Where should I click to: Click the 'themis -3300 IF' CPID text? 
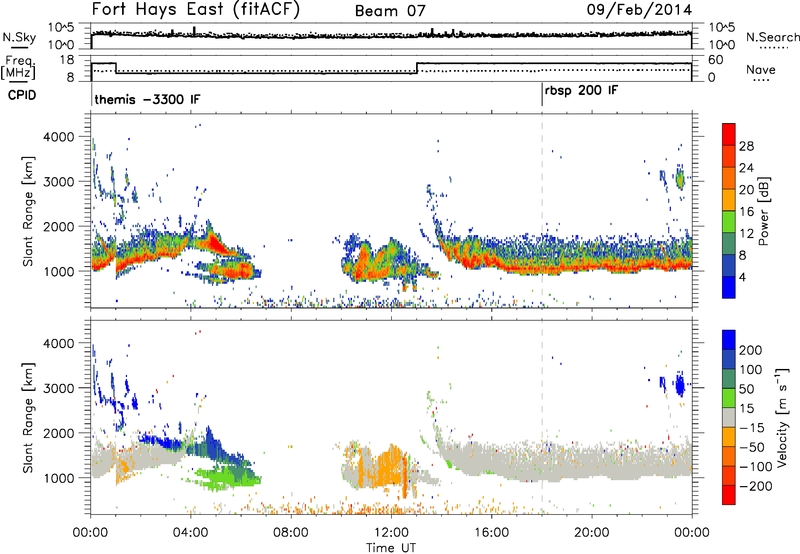click(147, 99)
